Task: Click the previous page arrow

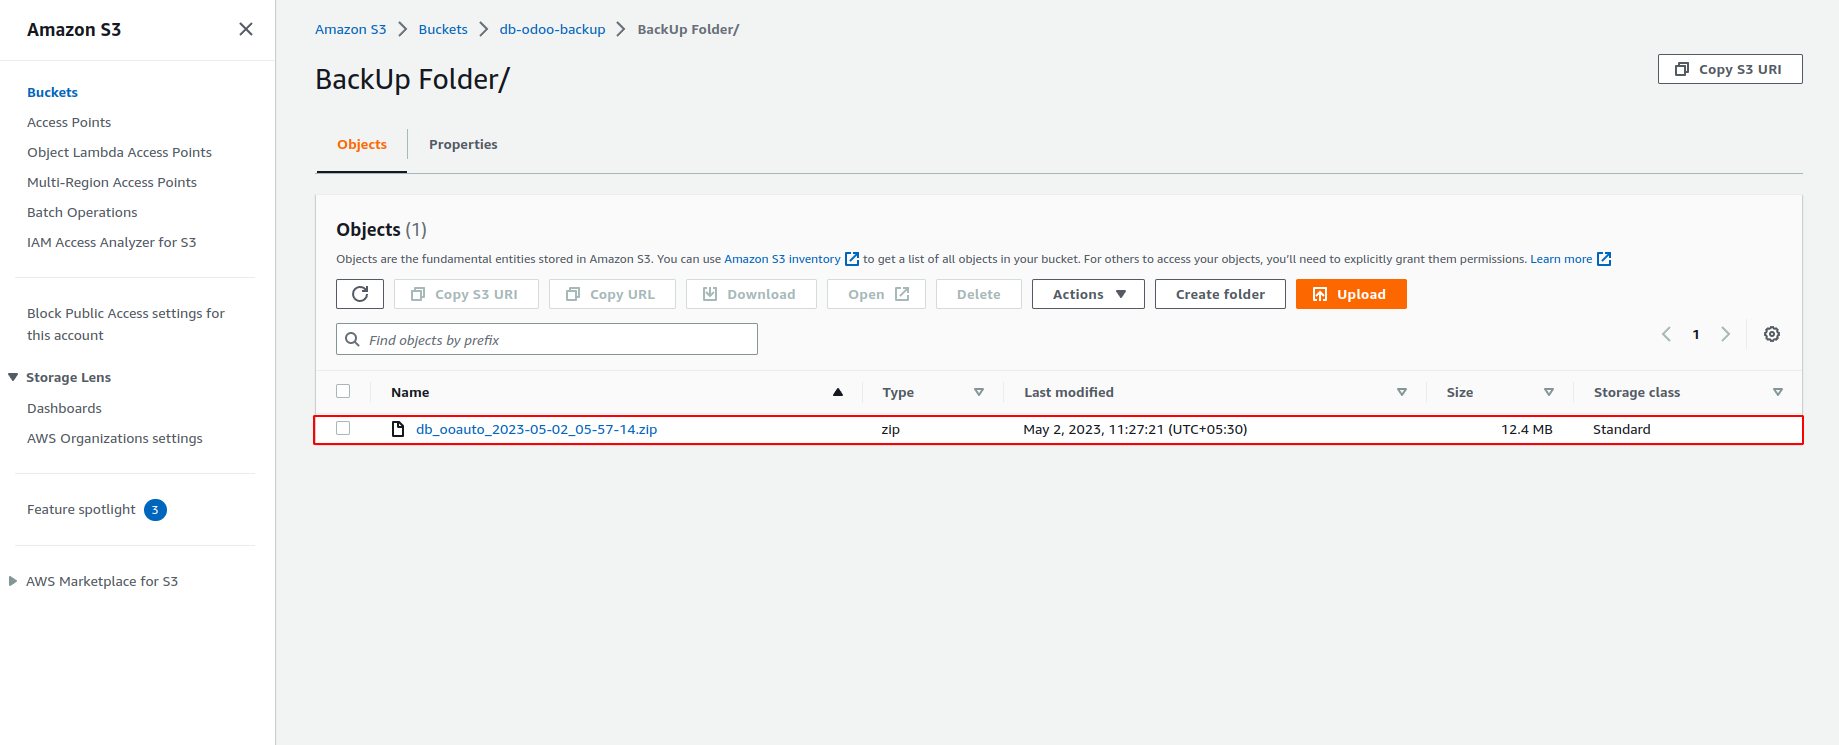Action: click(x=1666, y=334)
